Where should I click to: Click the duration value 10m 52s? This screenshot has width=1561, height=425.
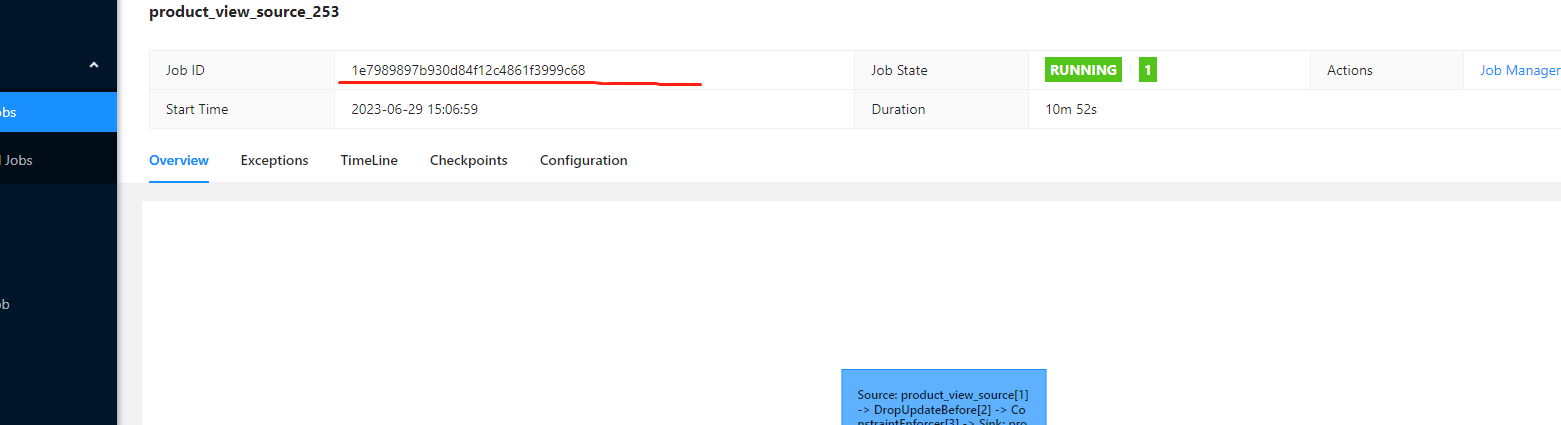pyautogui.click(x=1072, y=109)
